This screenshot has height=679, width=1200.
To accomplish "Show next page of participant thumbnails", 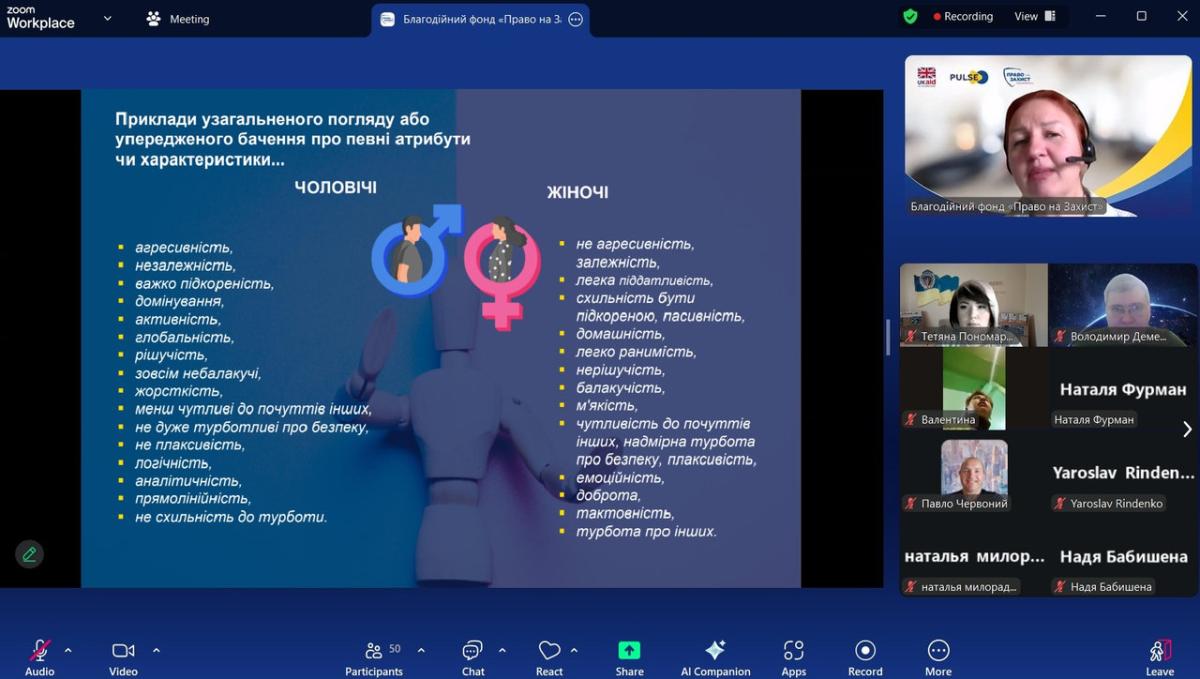I will tap(1187, 429).
